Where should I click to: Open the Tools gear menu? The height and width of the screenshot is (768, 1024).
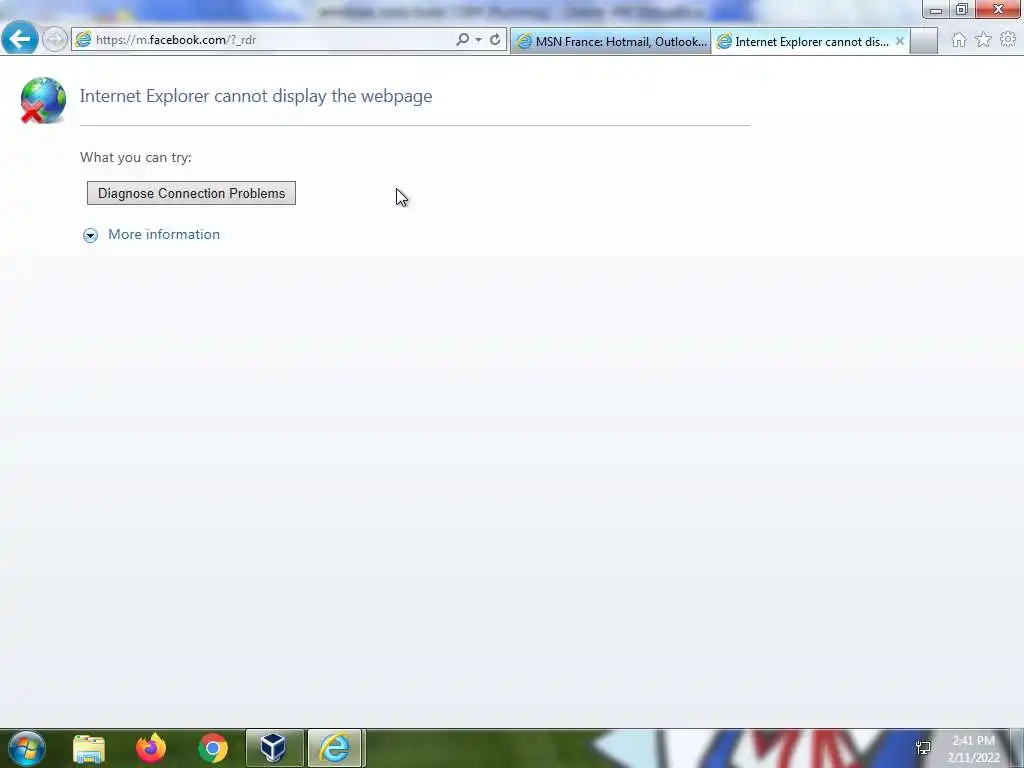(x=1008, y=40)
